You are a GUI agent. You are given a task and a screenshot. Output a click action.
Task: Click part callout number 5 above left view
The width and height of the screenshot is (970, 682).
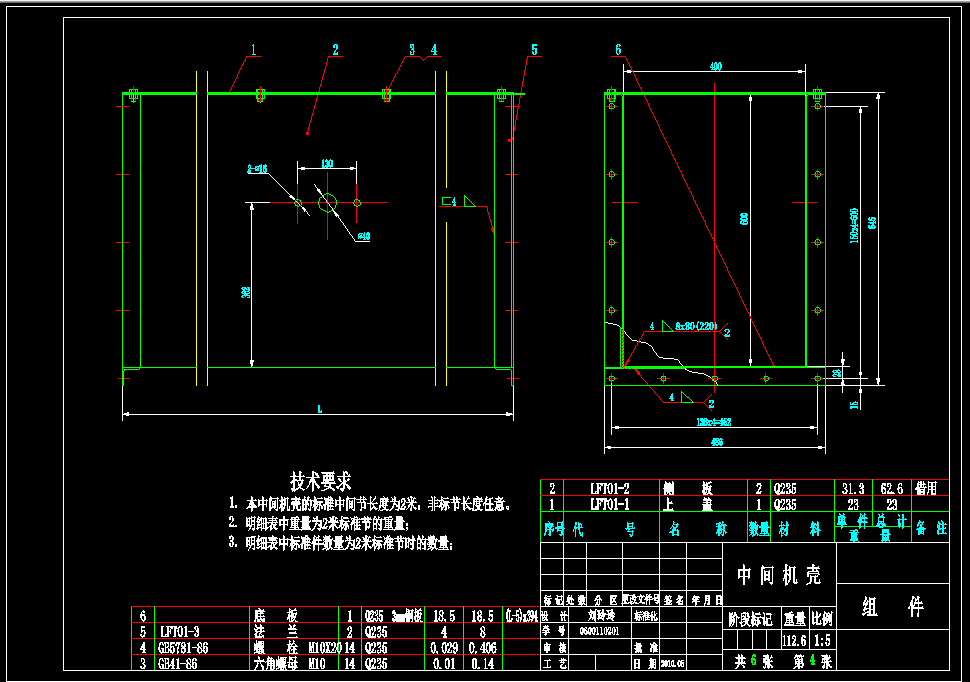(534, 50)
